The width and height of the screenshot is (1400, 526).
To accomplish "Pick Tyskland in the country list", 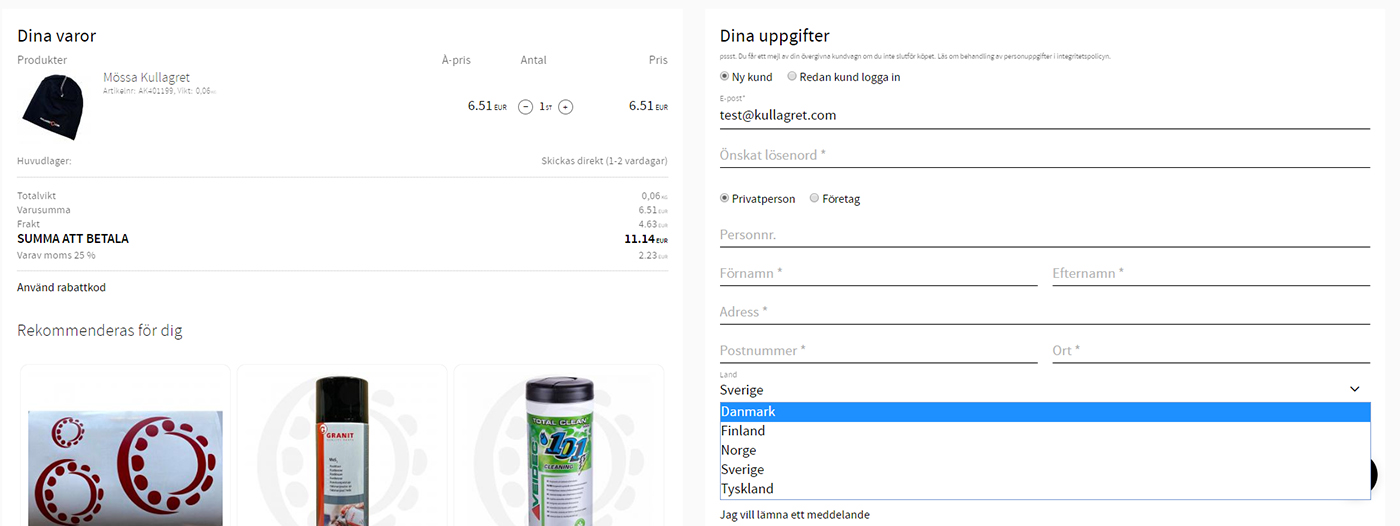I will [1045, 489].
